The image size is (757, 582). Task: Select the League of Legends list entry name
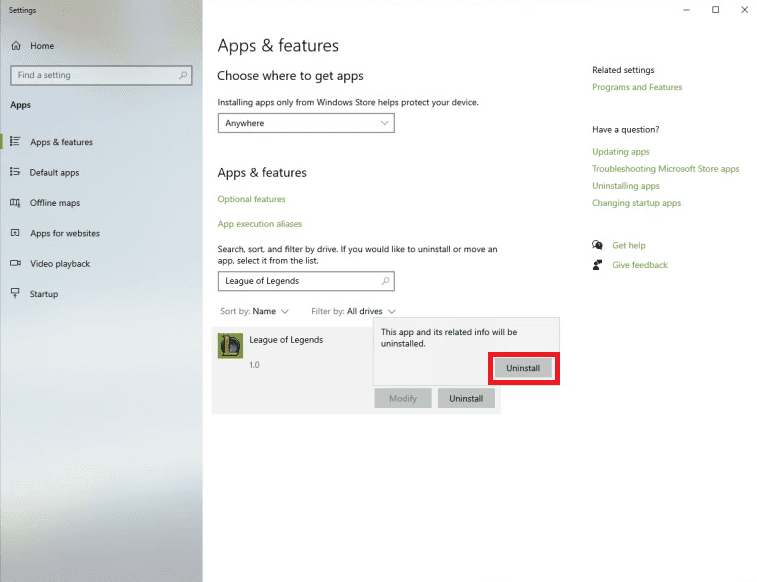(286, 340)
